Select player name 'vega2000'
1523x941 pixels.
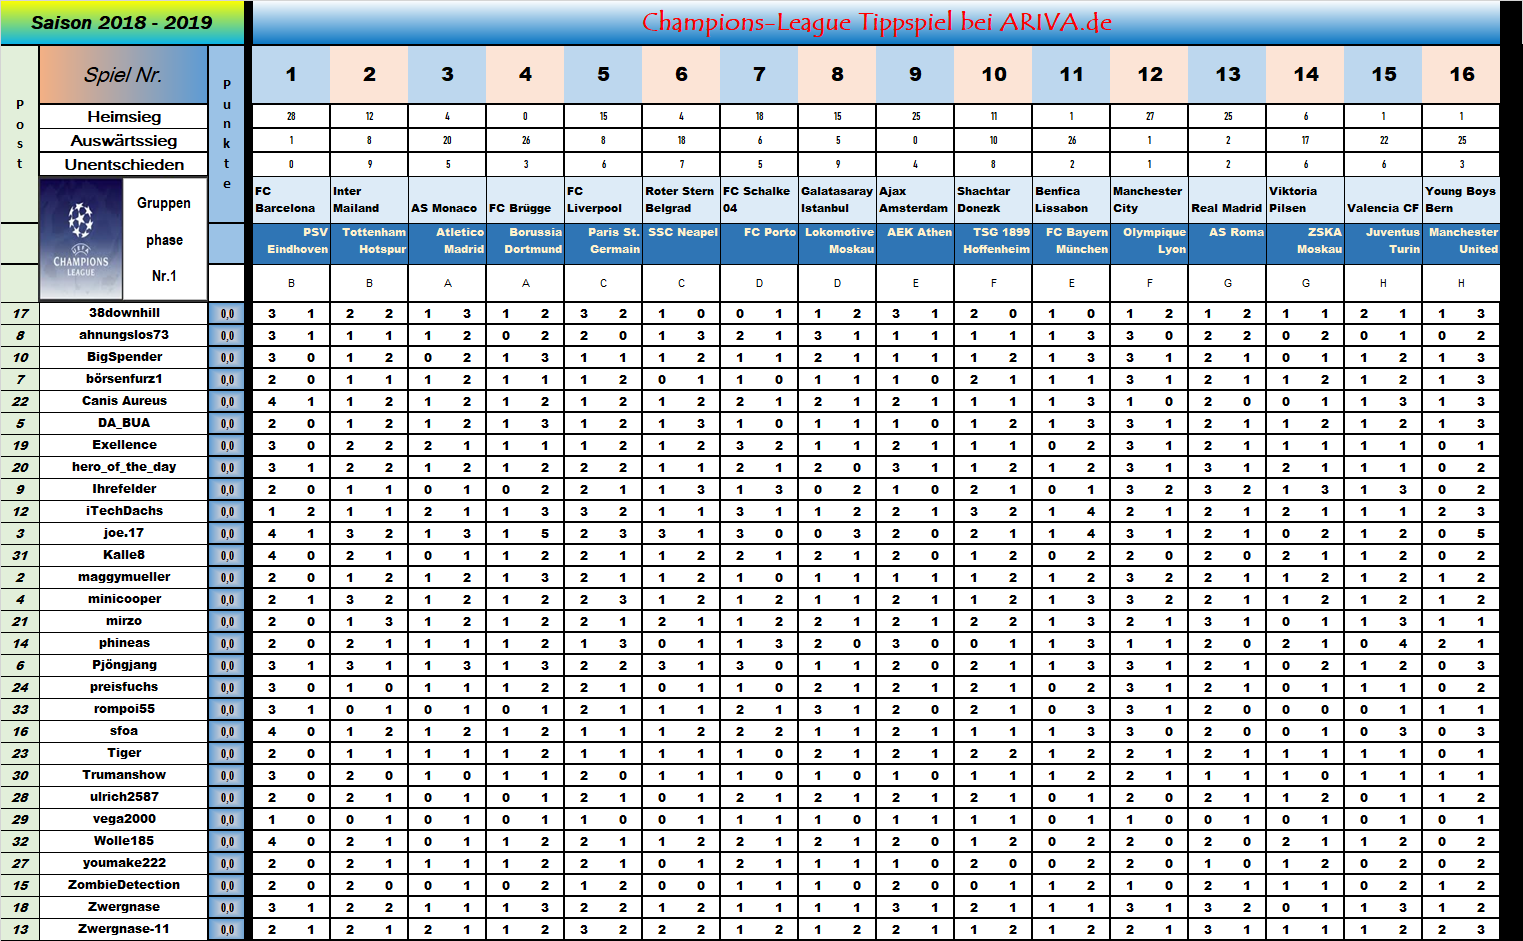click(124, 819)
